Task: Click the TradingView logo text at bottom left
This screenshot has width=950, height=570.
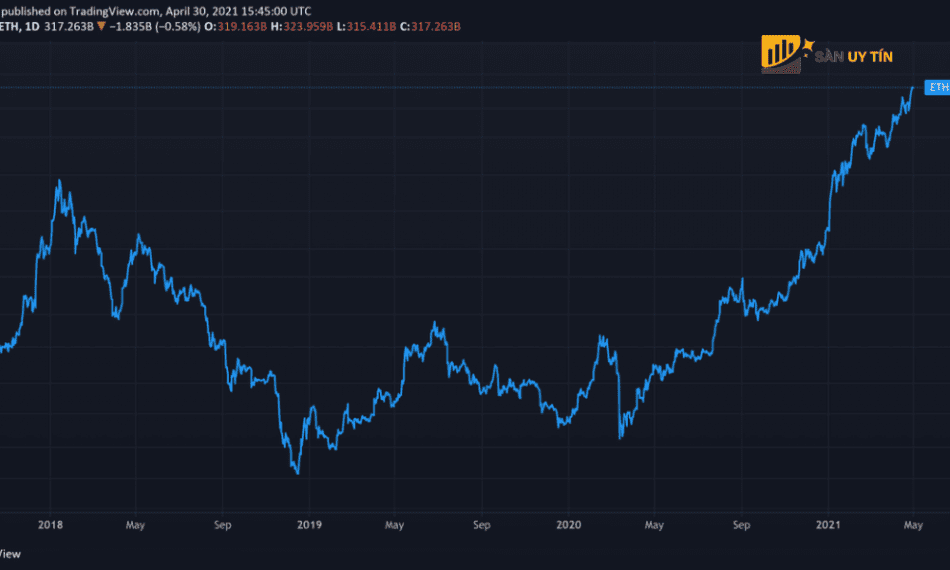Action: pyautogui.click(x=9, y=553)
